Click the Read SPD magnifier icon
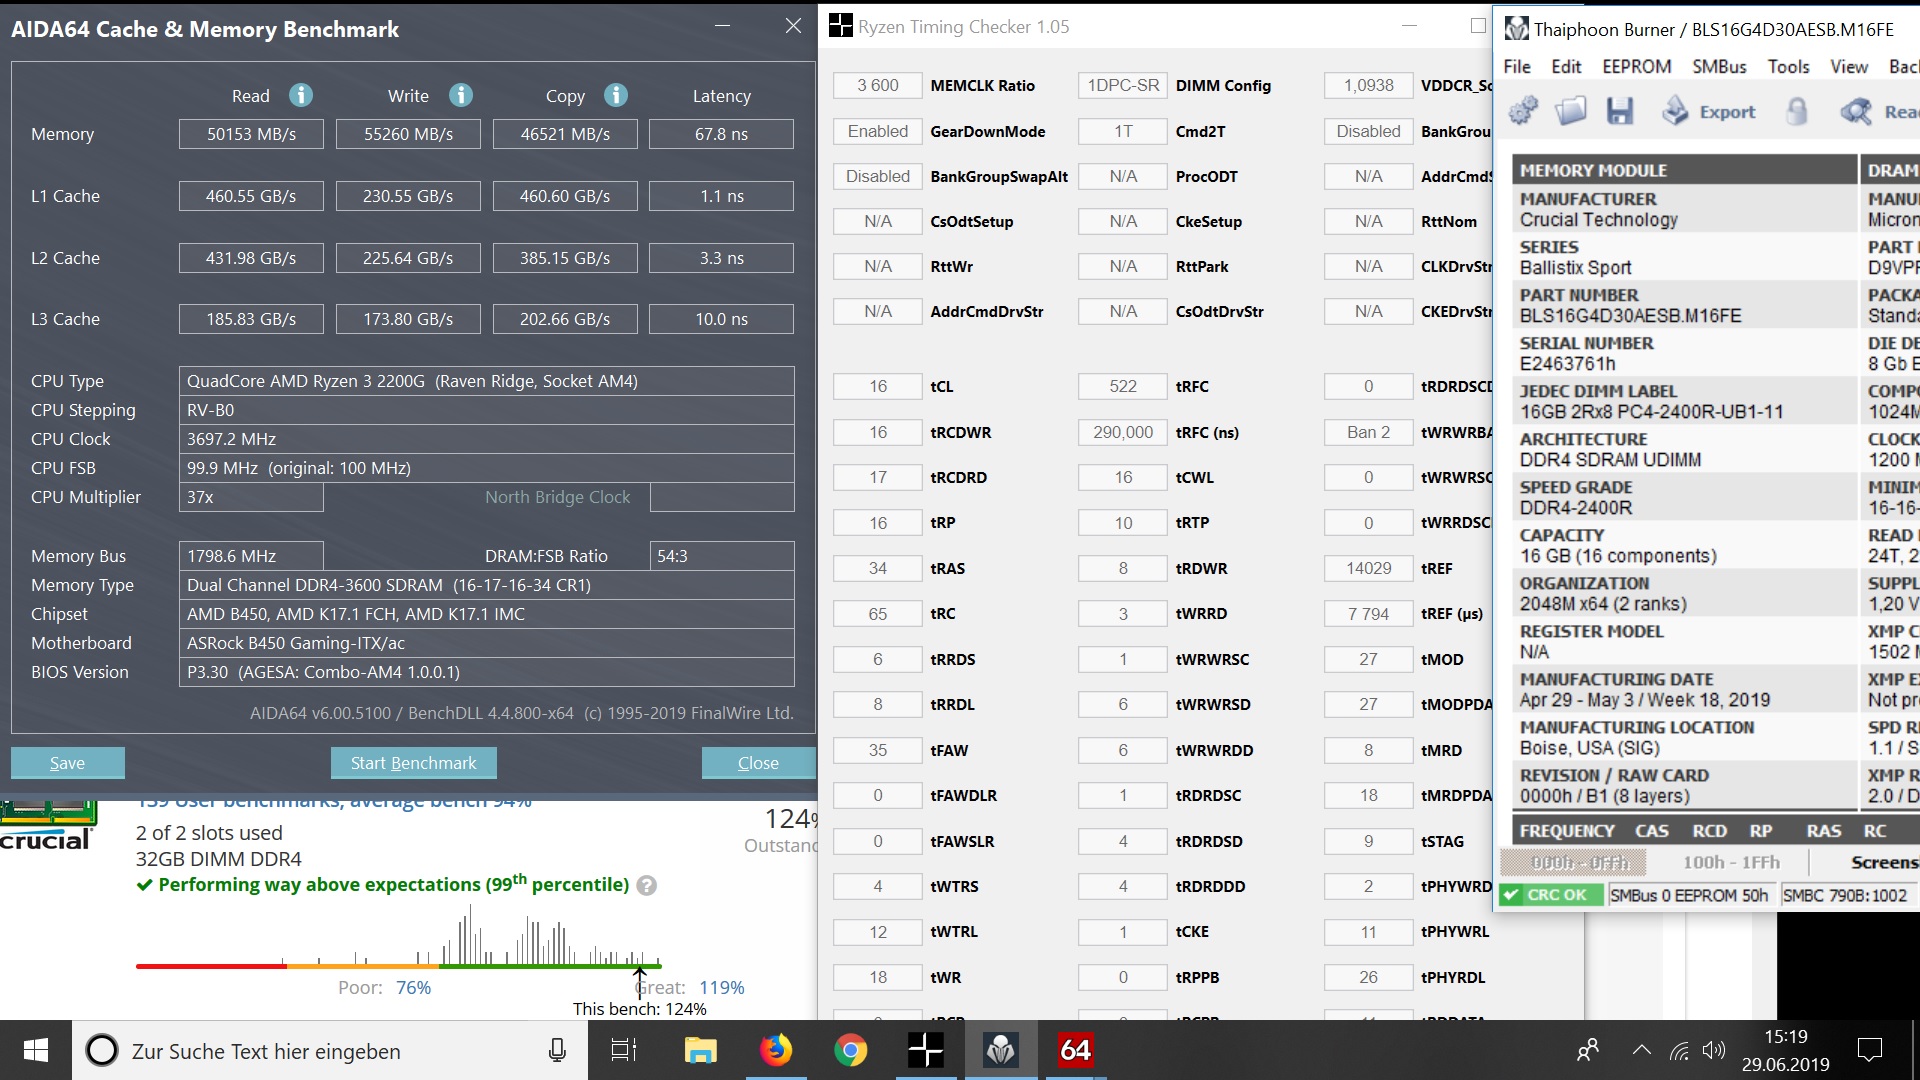 click(1857, 111)
